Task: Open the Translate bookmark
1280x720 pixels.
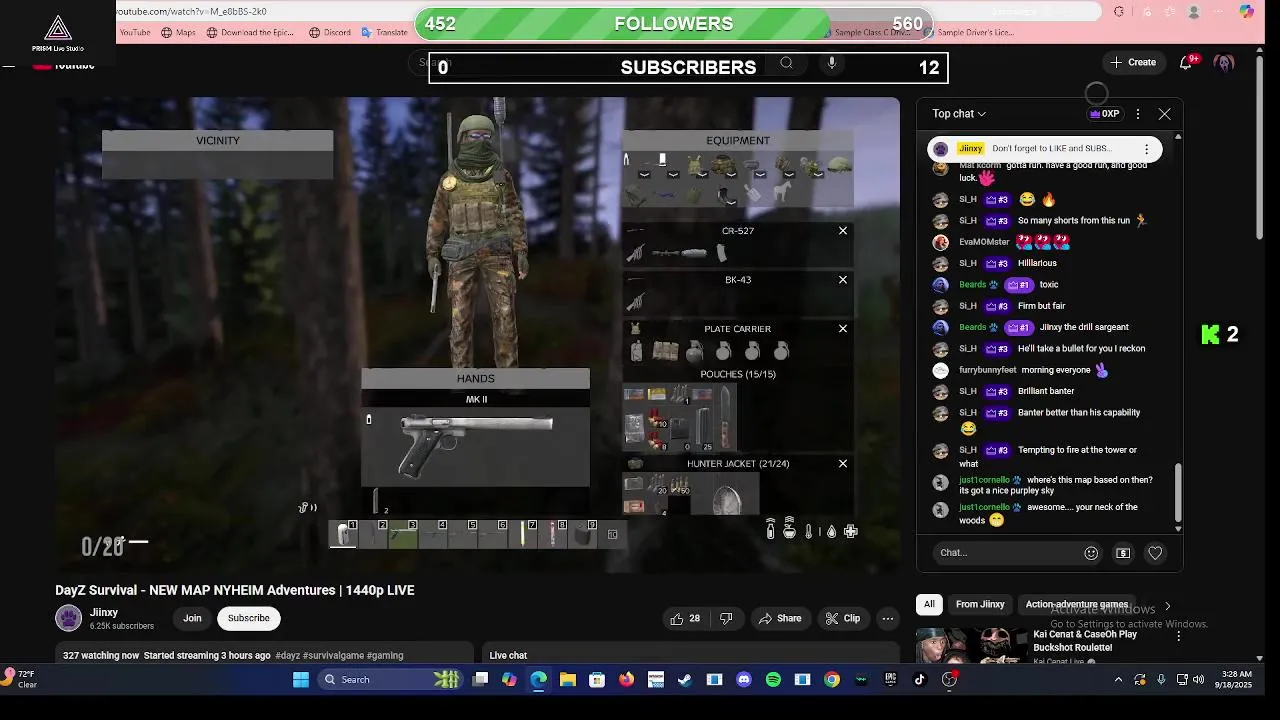Action: point(384,32)
